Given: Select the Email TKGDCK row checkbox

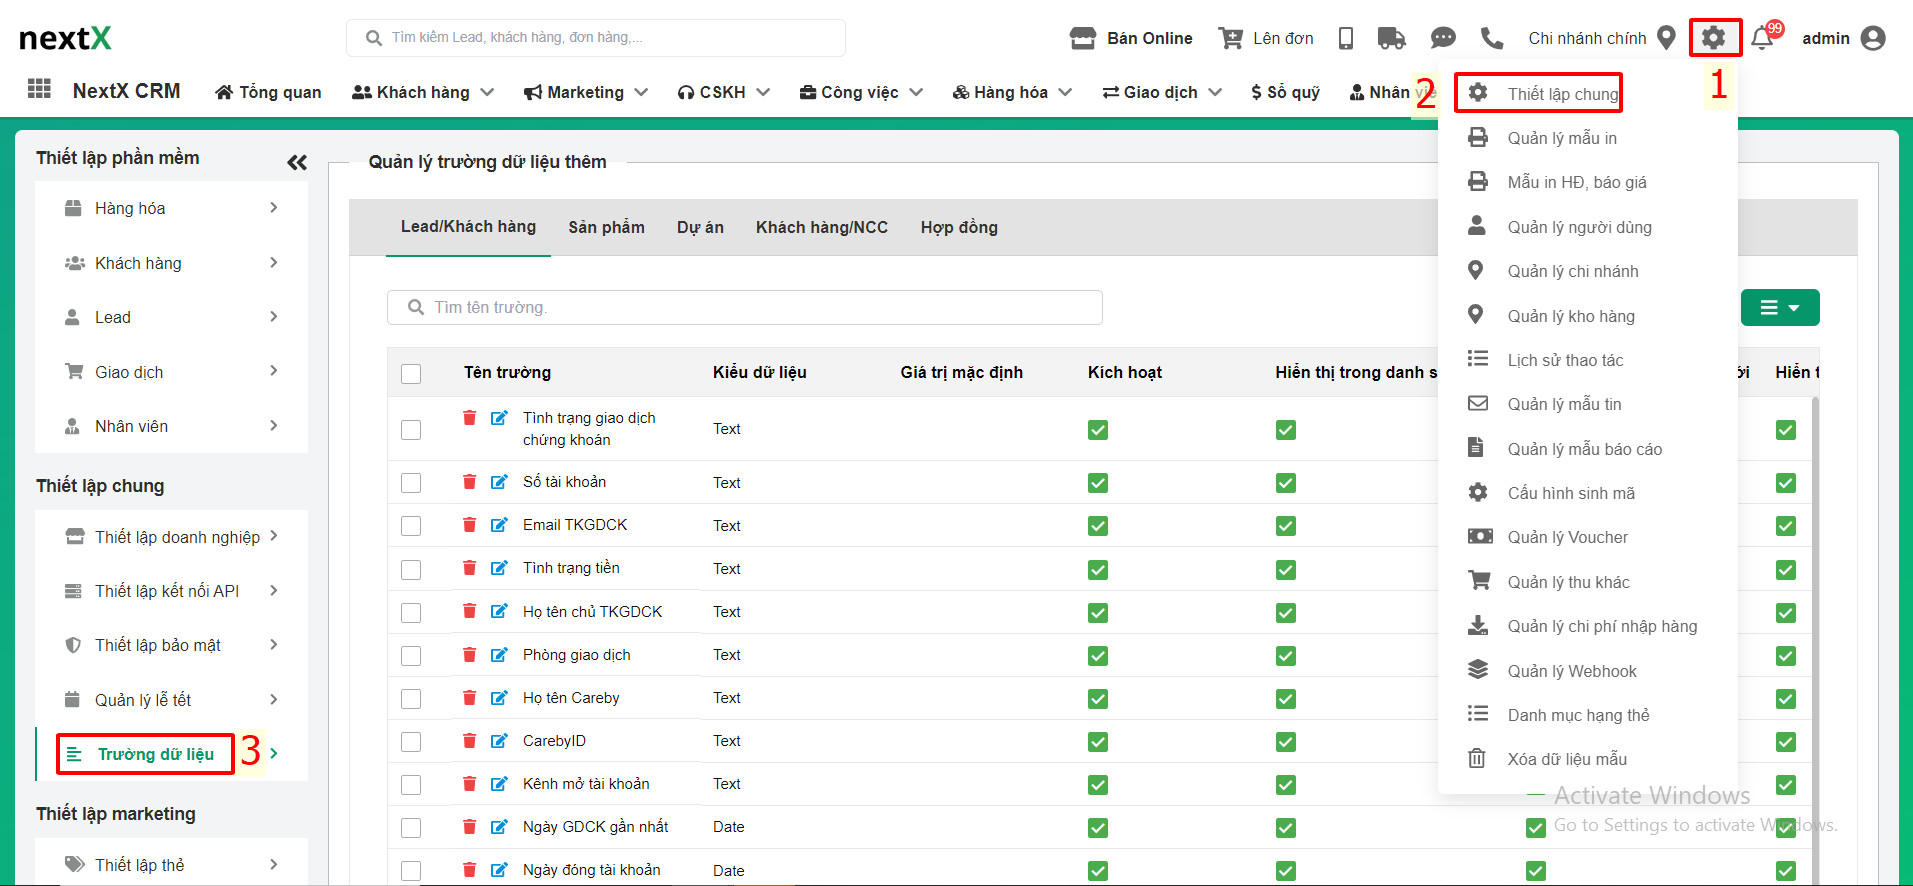Looking at the screenshot, I should coord(411,526).
